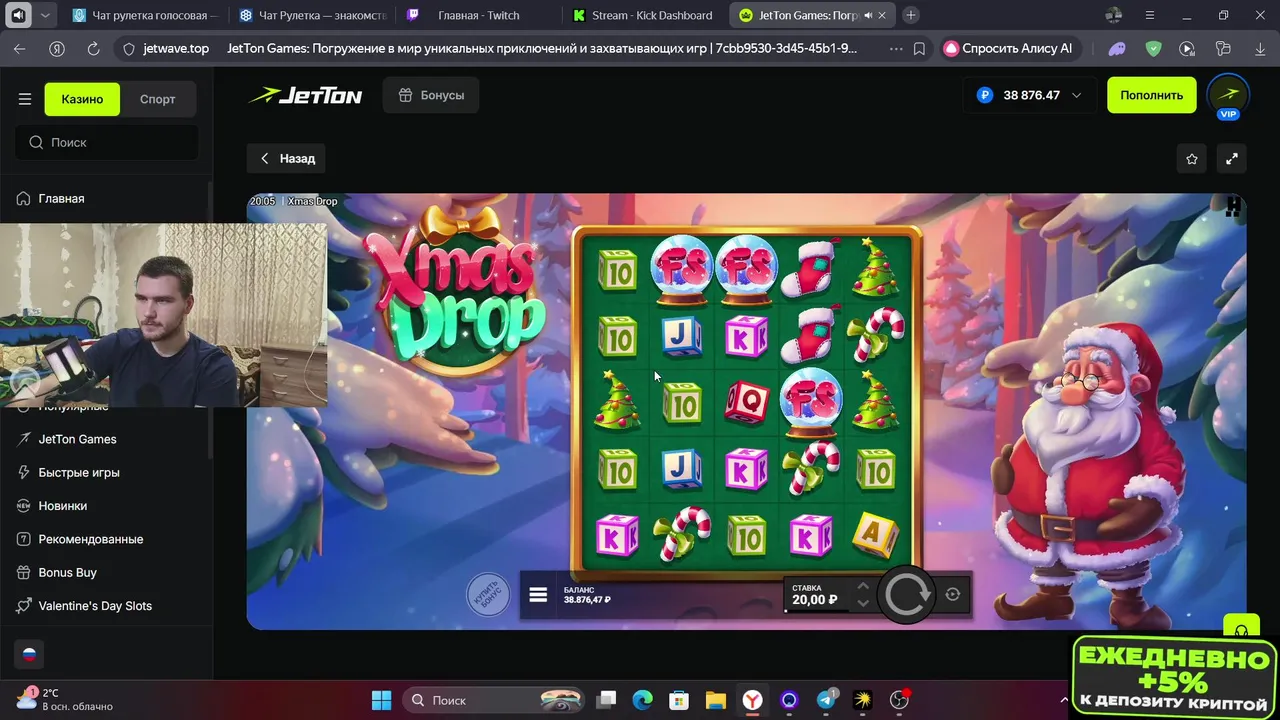Open the autoplay settings next to spin
Image resolution: width=1280 pixels, height=720 pixels.
[x=953, y=594]
